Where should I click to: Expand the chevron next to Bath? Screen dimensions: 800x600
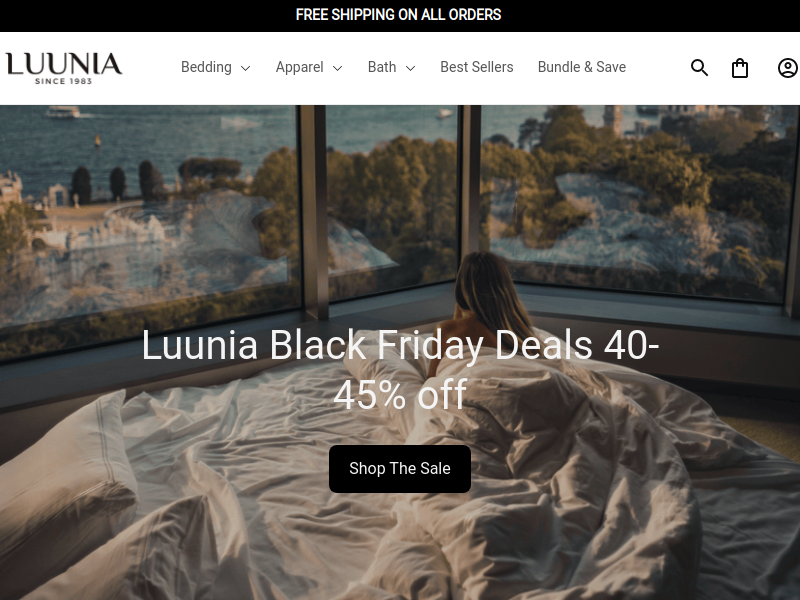point(410,68)
